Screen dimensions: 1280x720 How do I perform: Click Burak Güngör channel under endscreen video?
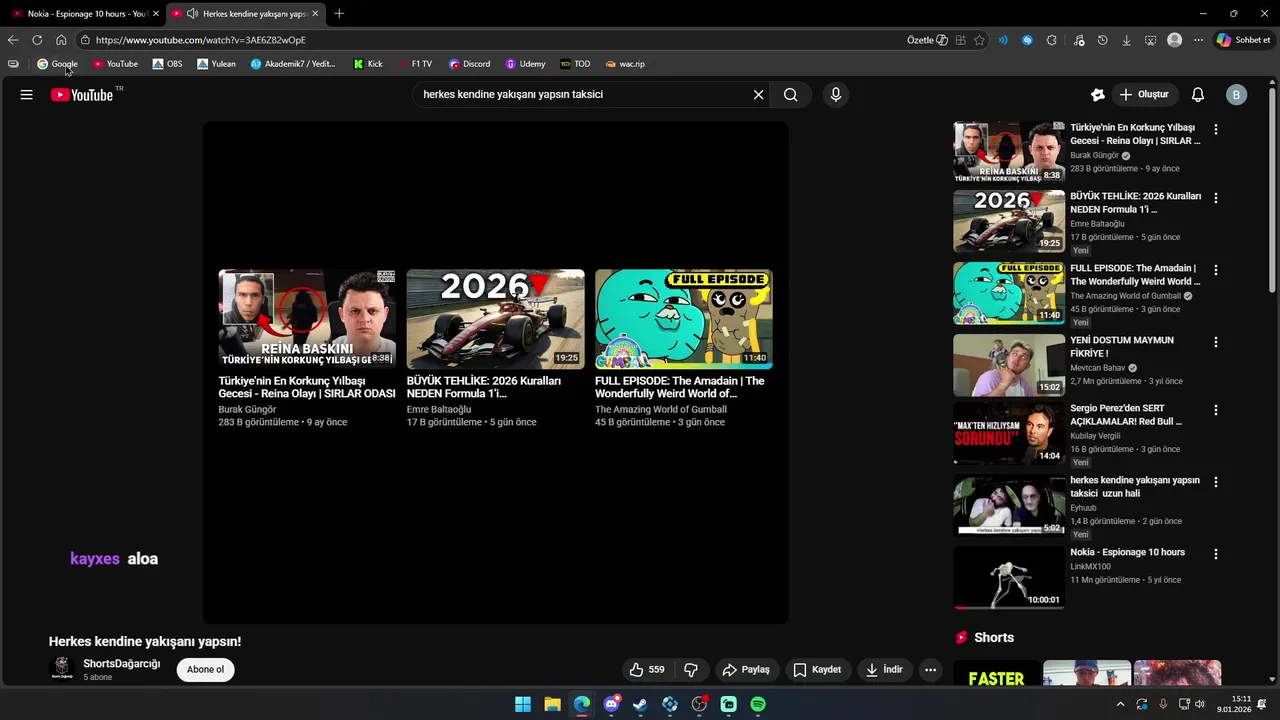(x=247, y=410)
